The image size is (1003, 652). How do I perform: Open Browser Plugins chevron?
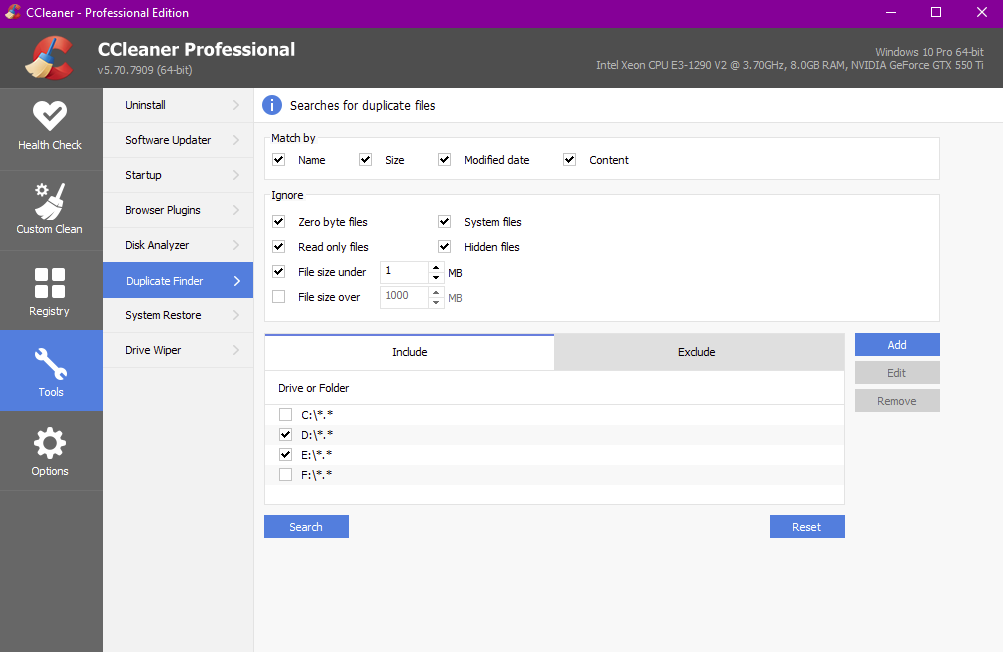tap(236, 210)
